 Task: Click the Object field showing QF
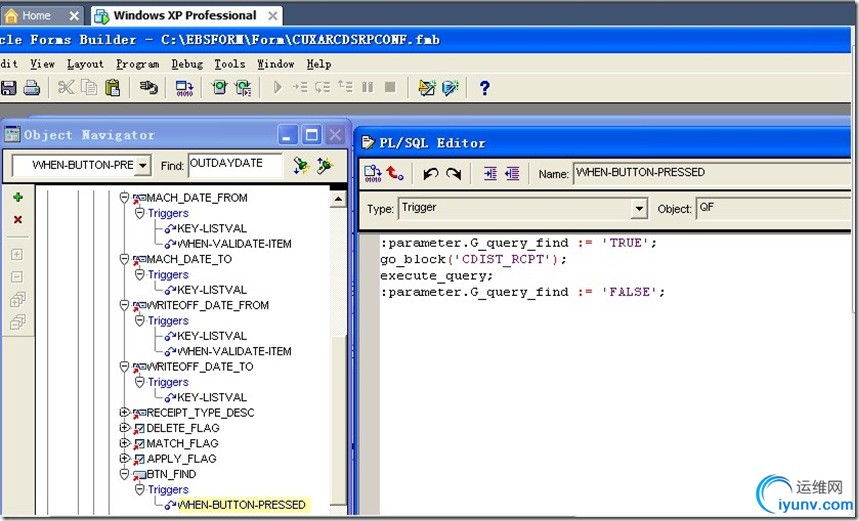[774, 209]
